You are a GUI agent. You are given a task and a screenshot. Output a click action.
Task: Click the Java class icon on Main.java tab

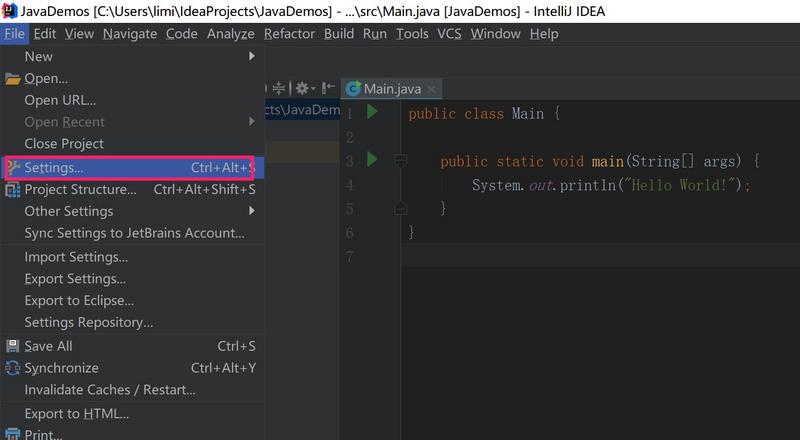coord(353,89)
